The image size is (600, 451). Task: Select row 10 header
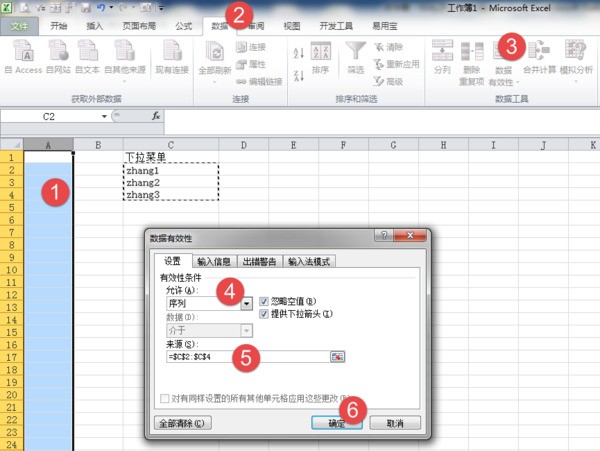point(11,270)
